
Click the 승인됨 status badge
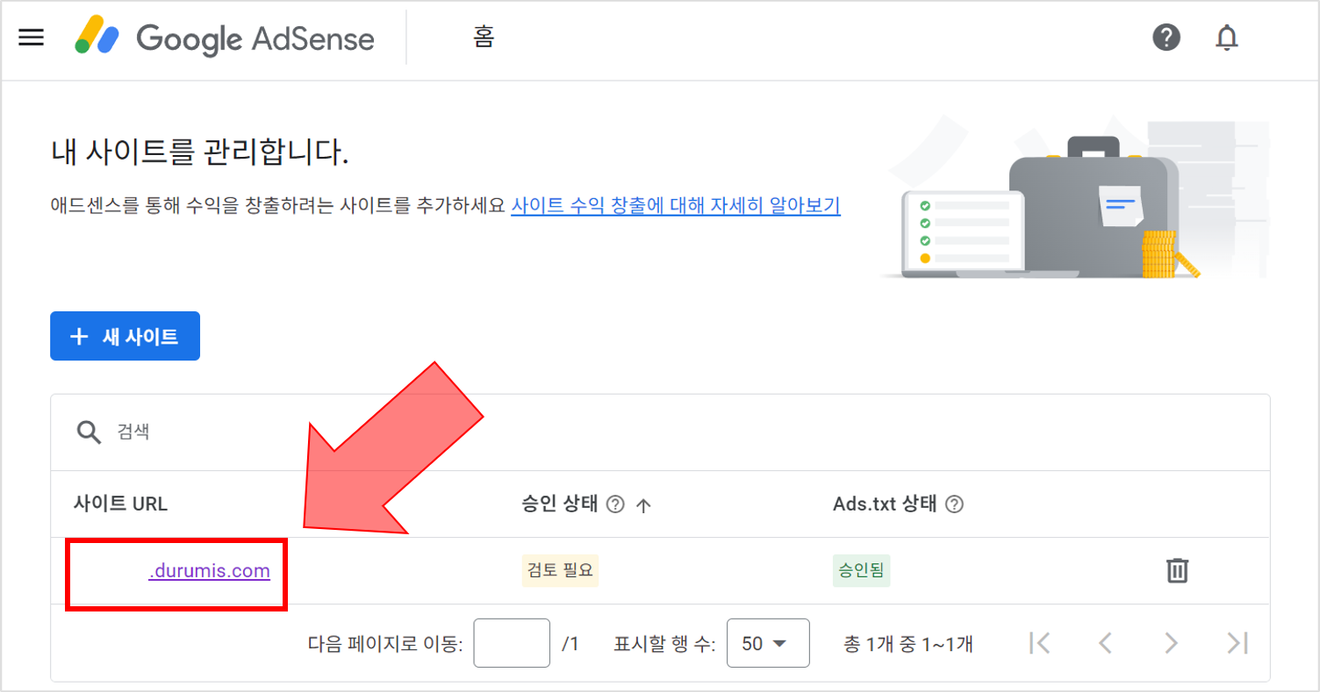(862, 571)
